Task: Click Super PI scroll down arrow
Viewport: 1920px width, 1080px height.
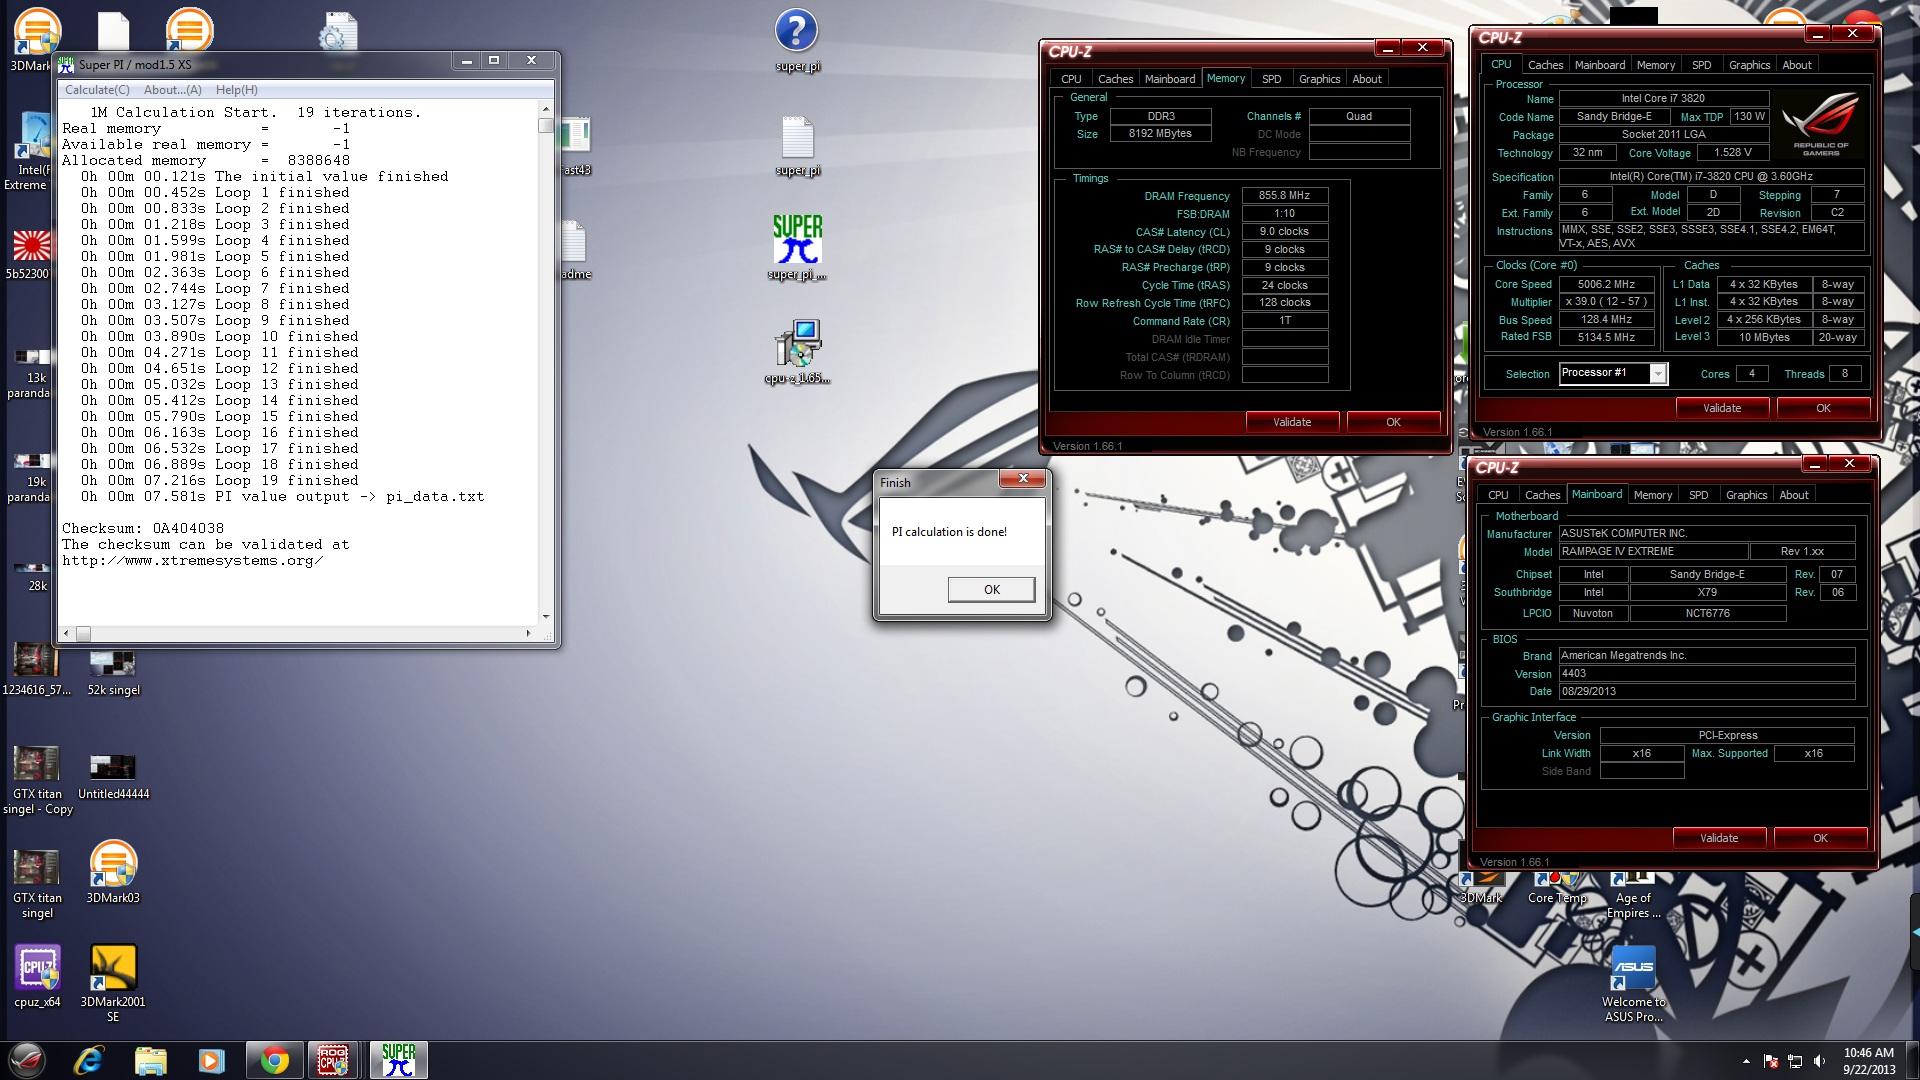Action: pos(545,616)
